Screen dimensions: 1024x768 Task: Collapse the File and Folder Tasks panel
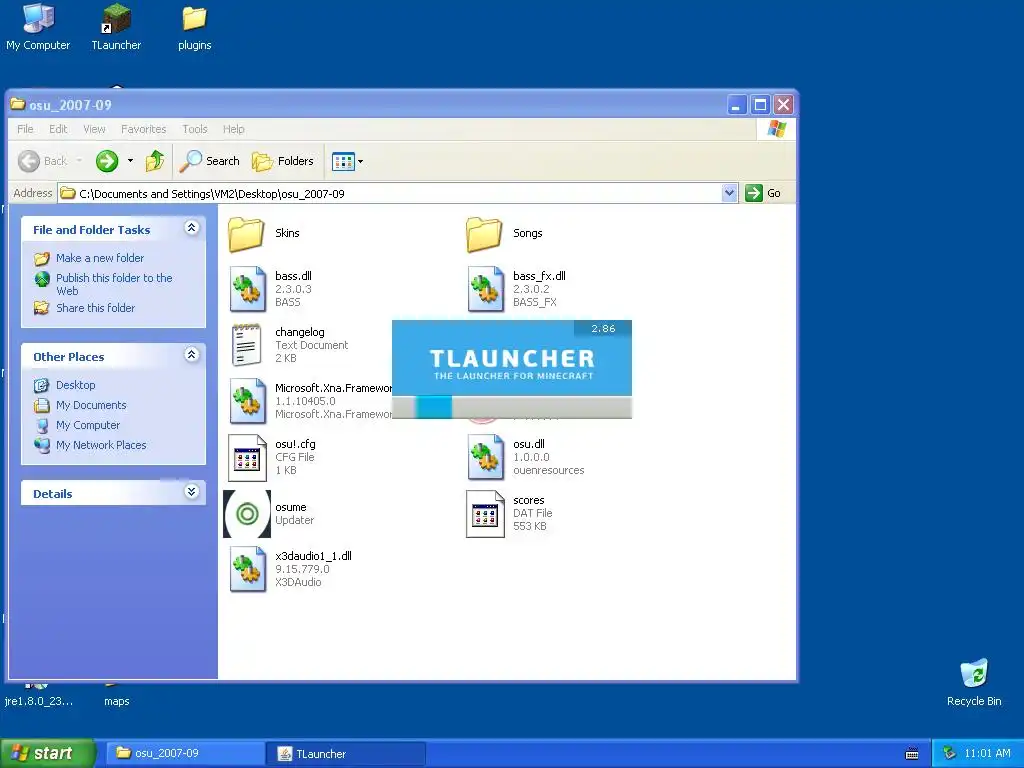[x=191, y=227]
